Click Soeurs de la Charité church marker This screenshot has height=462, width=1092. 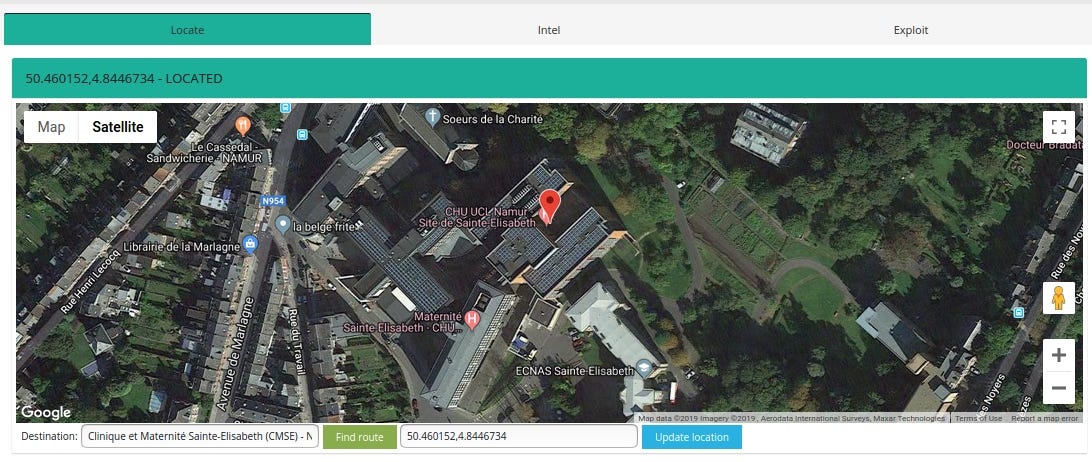coord(433,116)
